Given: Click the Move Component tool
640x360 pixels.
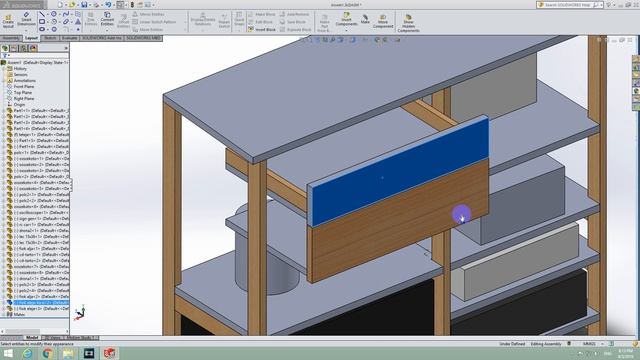Looking at the screenshot, I should click(x=383, y=21).
